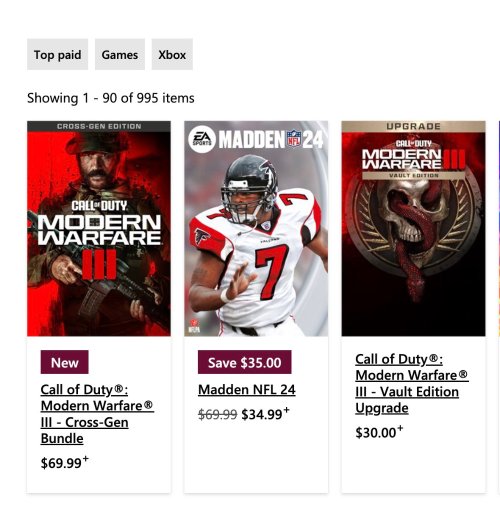
Task: Follow the Cross-Gen Bundle title link
Action: [97, 414]
